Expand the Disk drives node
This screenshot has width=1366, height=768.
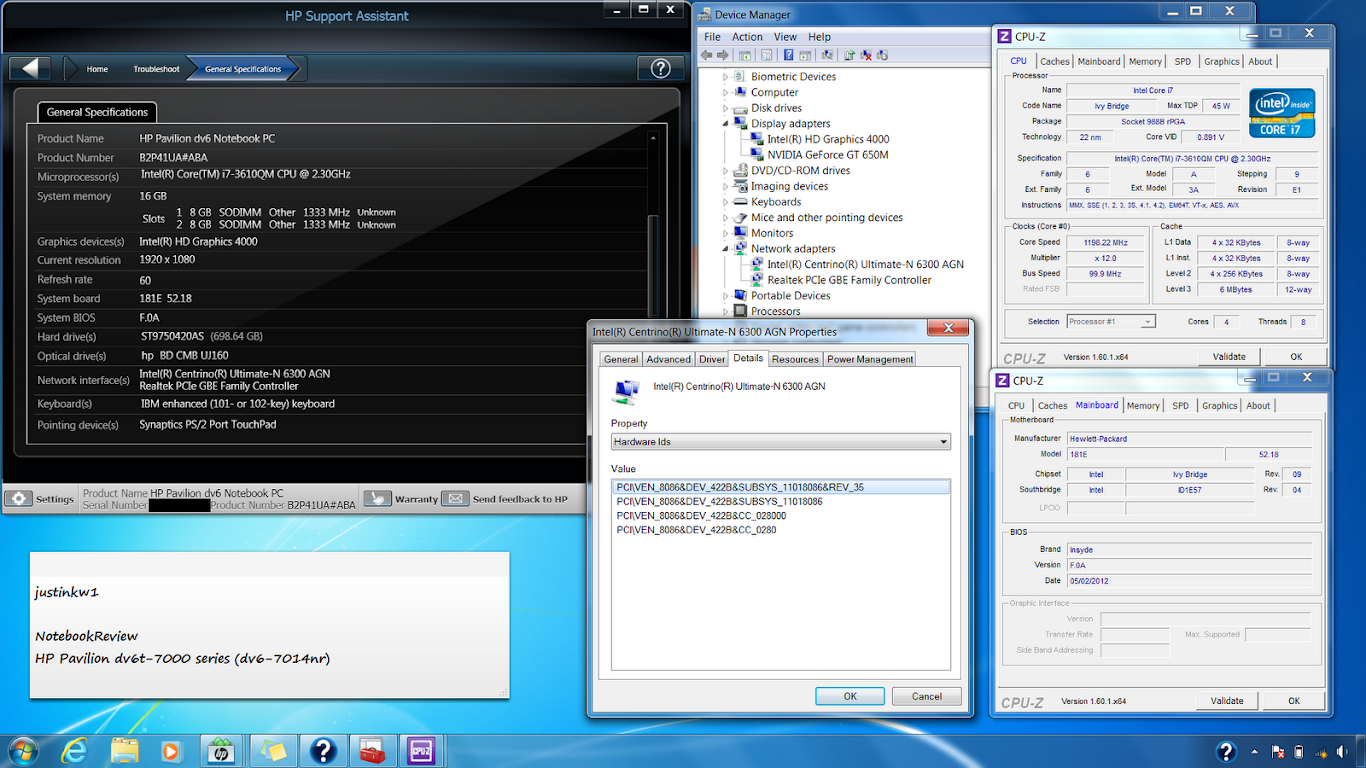tap(727, 108)
